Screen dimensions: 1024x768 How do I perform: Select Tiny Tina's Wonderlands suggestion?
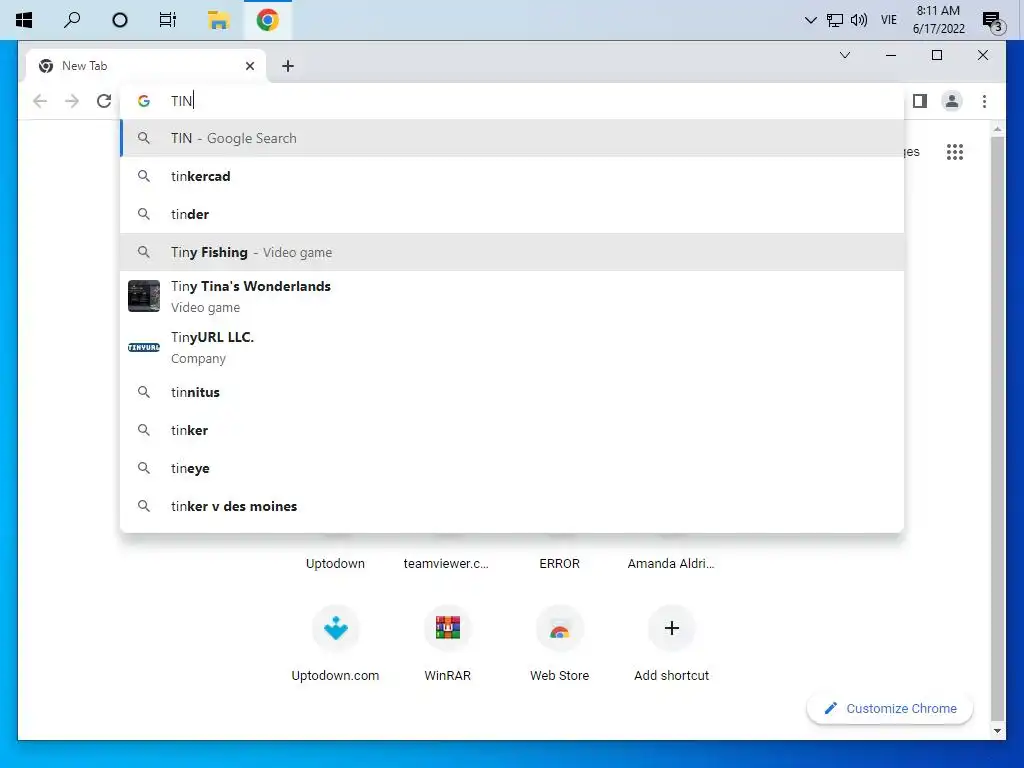(512, 296)
